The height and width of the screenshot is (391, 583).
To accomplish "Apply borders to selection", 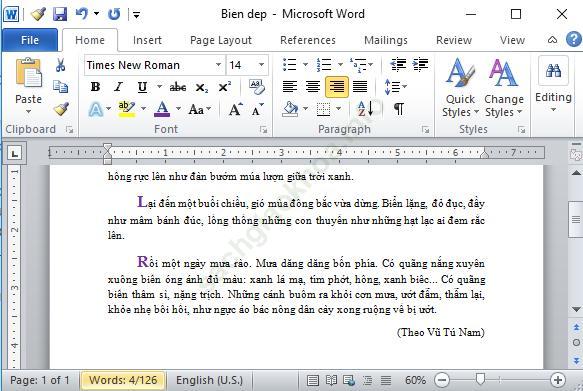I will [323, 109].
